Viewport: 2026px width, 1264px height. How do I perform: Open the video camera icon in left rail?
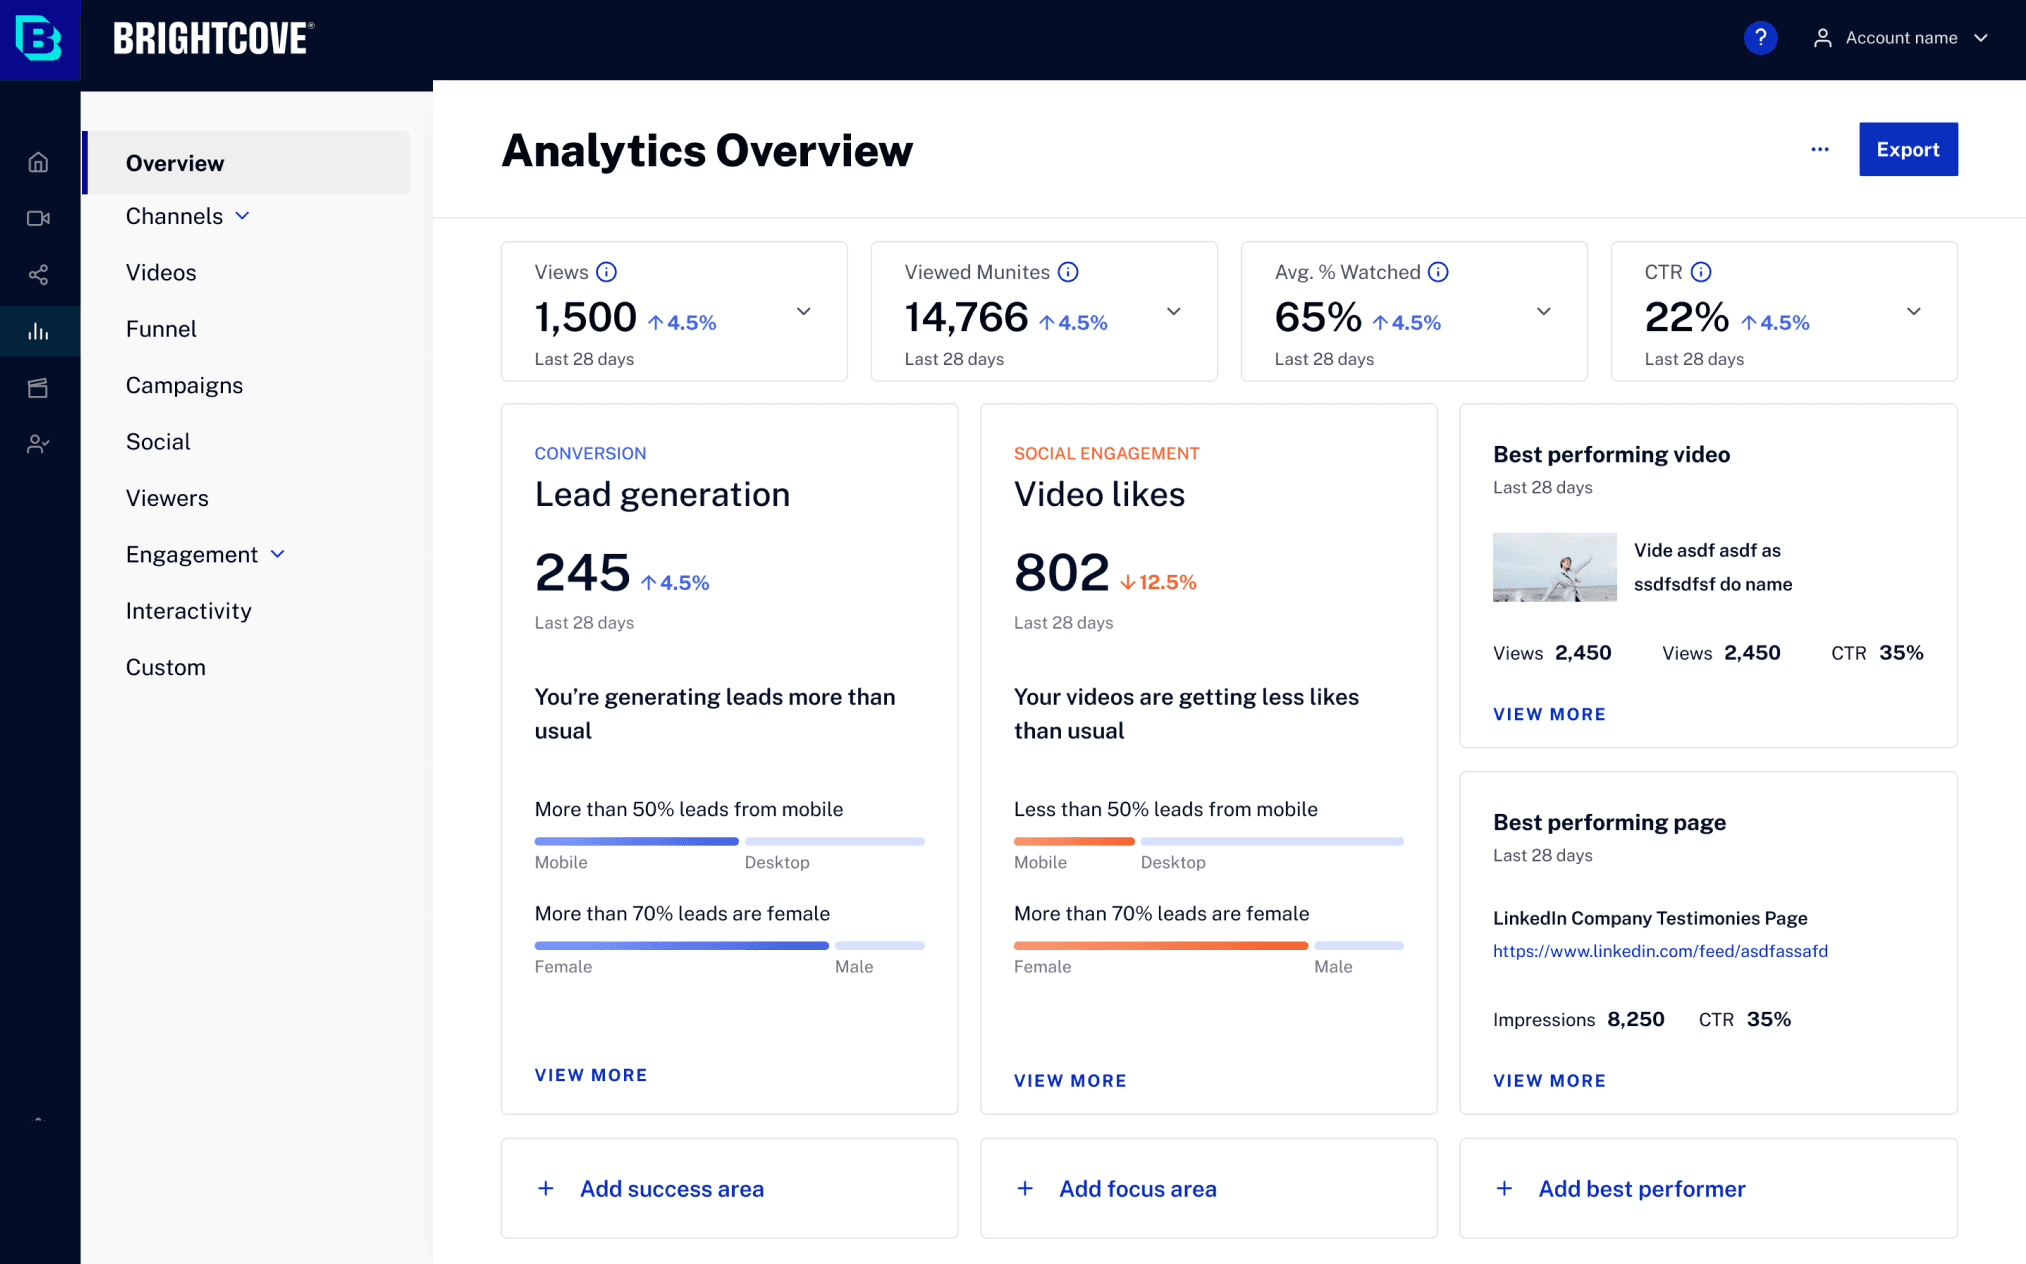[38, 218]
